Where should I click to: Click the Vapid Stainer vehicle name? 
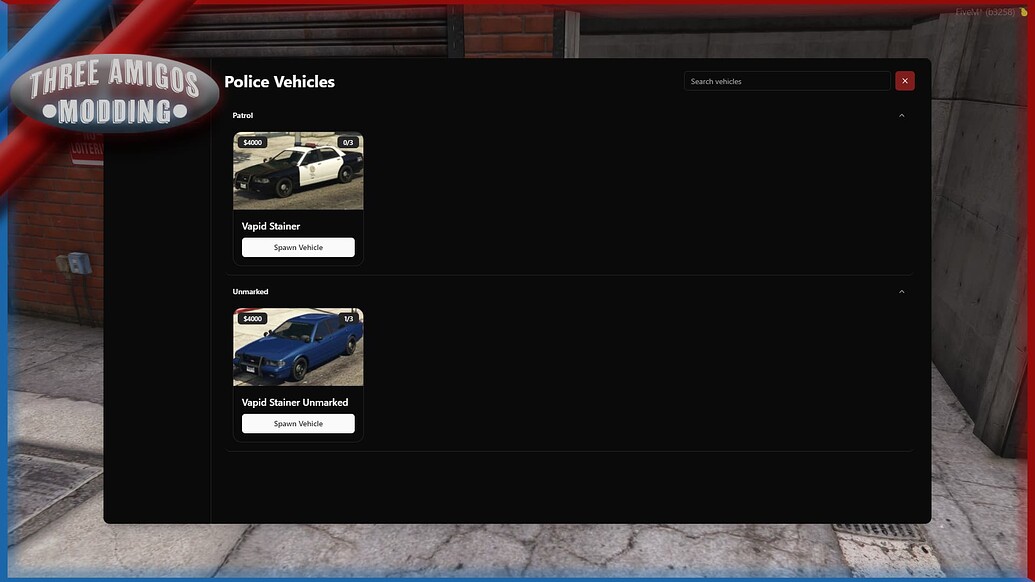270,225
